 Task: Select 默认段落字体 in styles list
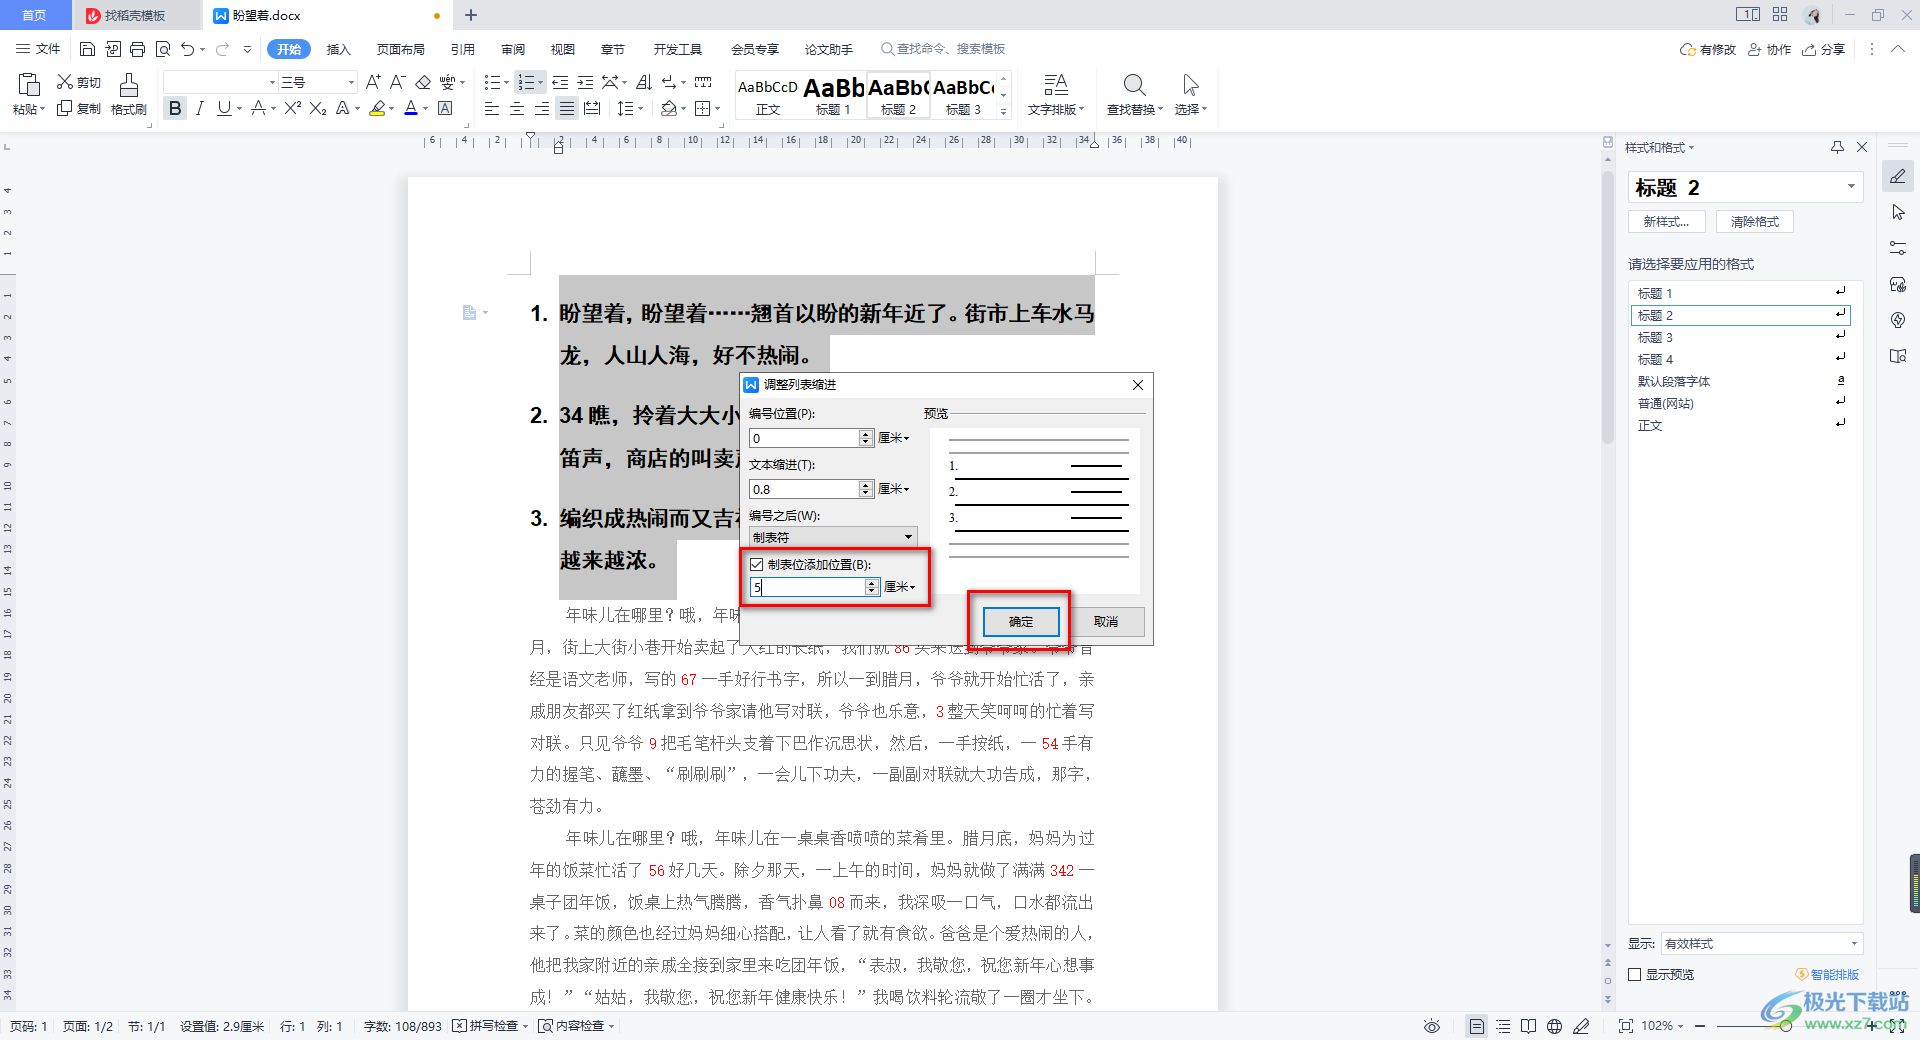click(1740, 381)
